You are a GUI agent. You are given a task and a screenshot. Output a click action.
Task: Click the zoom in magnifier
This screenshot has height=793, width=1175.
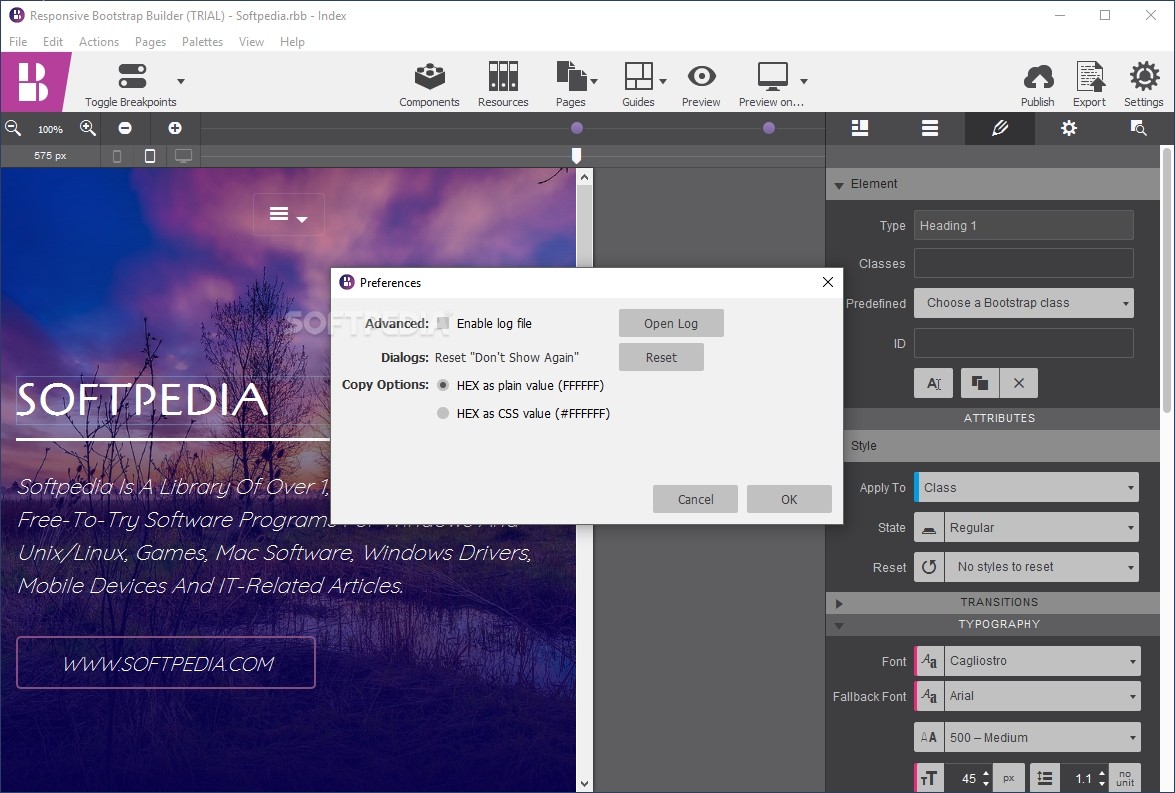pyautogui.click(x=88, y=128)
